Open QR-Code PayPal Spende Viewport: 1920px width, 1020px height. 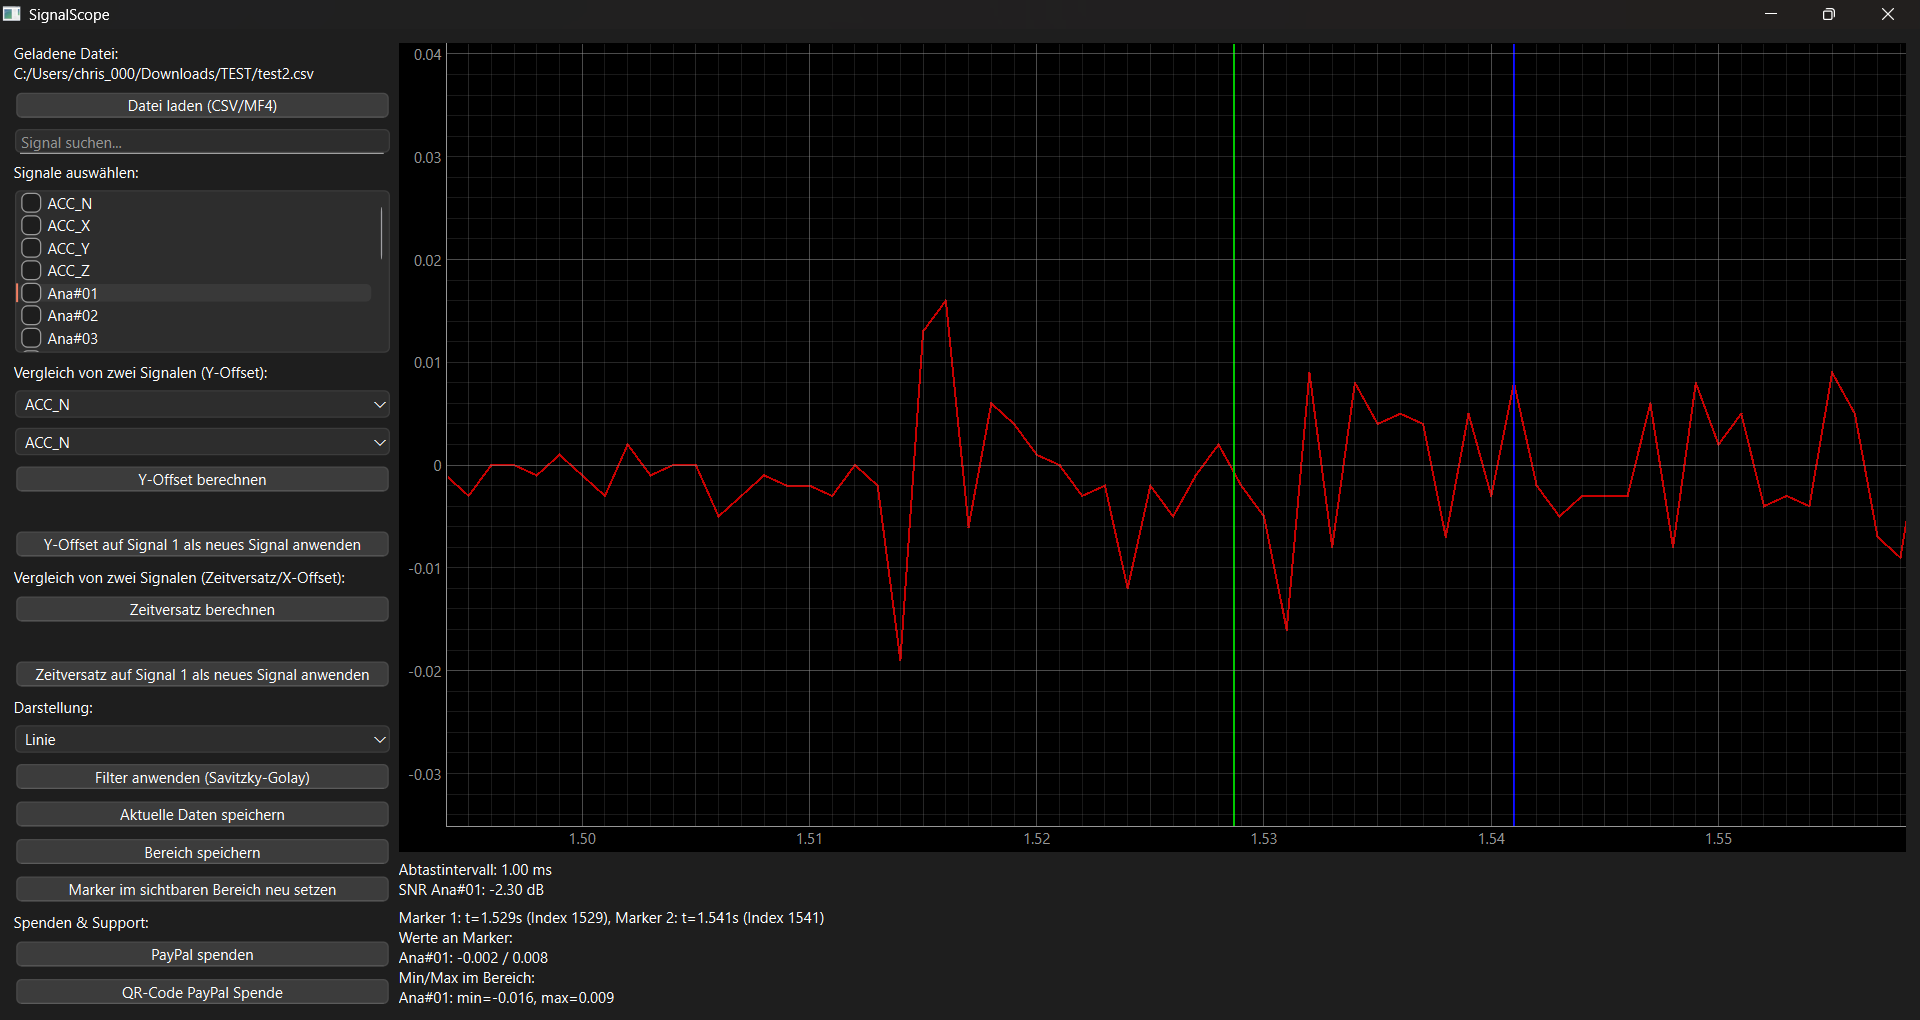202,993
